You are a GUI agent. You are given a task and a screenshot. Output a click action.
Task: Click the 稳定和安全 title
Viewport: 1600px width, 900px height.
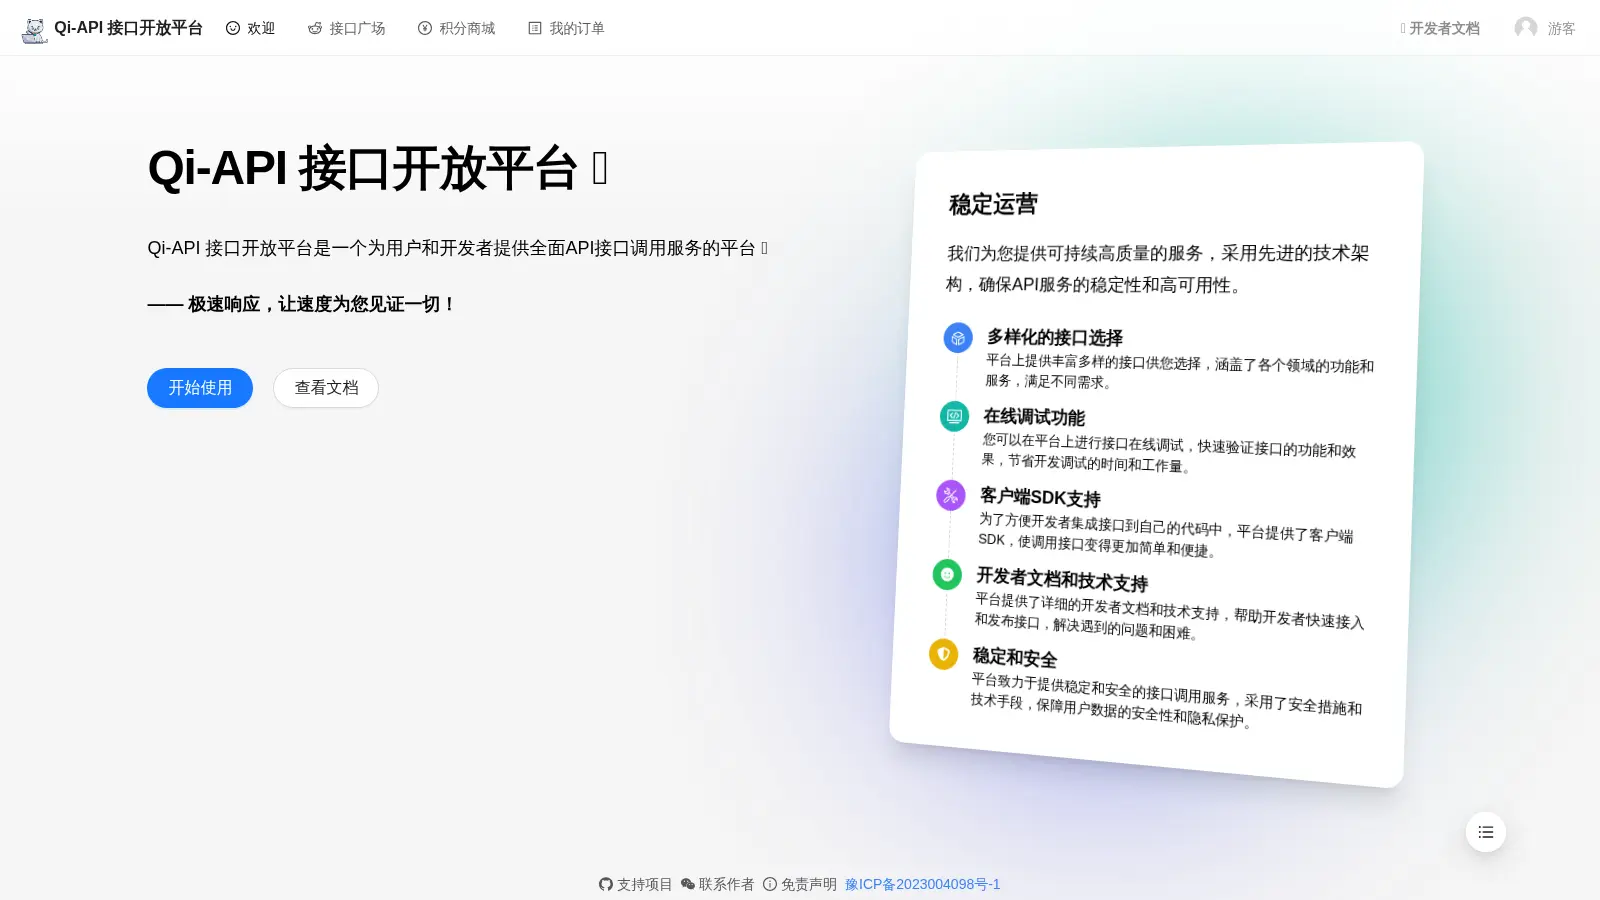point(1015,657)
